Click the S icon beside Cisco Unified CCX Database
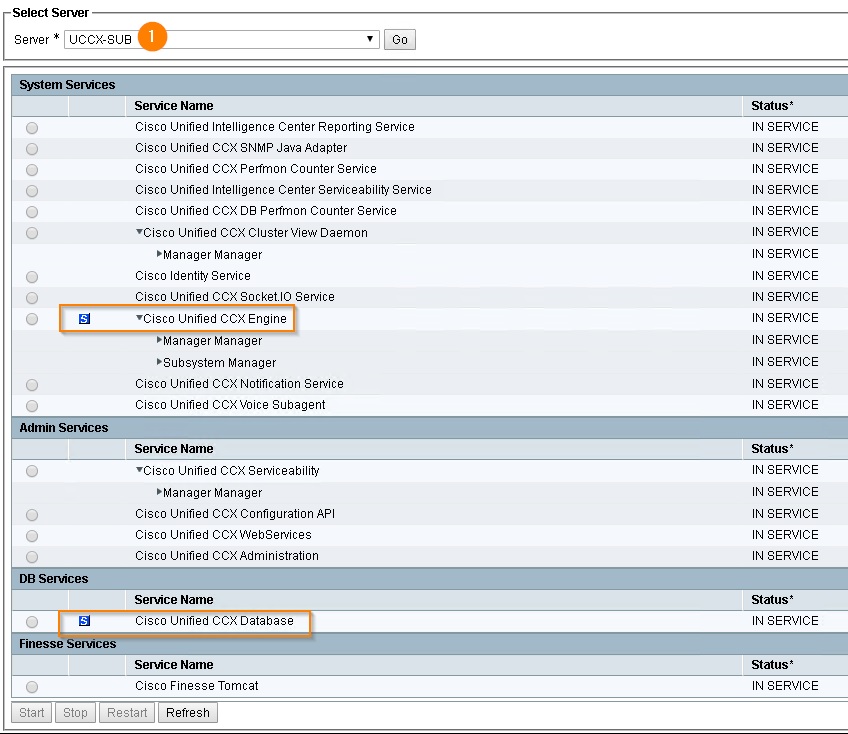The width and height of the screenshot is (848, 734). click(x=84, y=620)
